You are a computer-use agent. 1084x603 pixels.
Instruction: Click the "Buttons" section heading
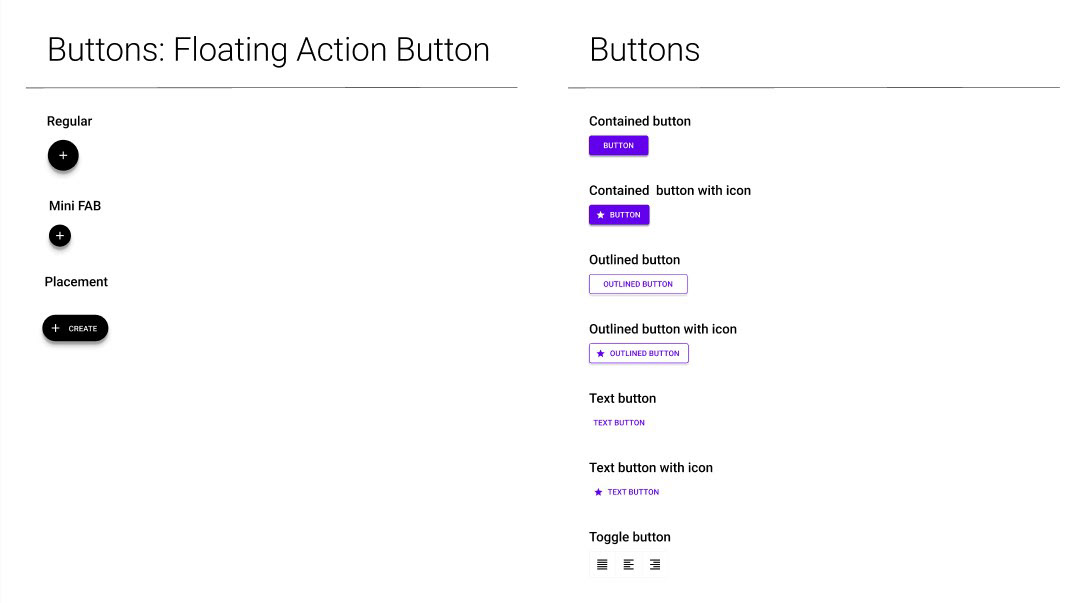pyautogui.click(x=644, y=50)
